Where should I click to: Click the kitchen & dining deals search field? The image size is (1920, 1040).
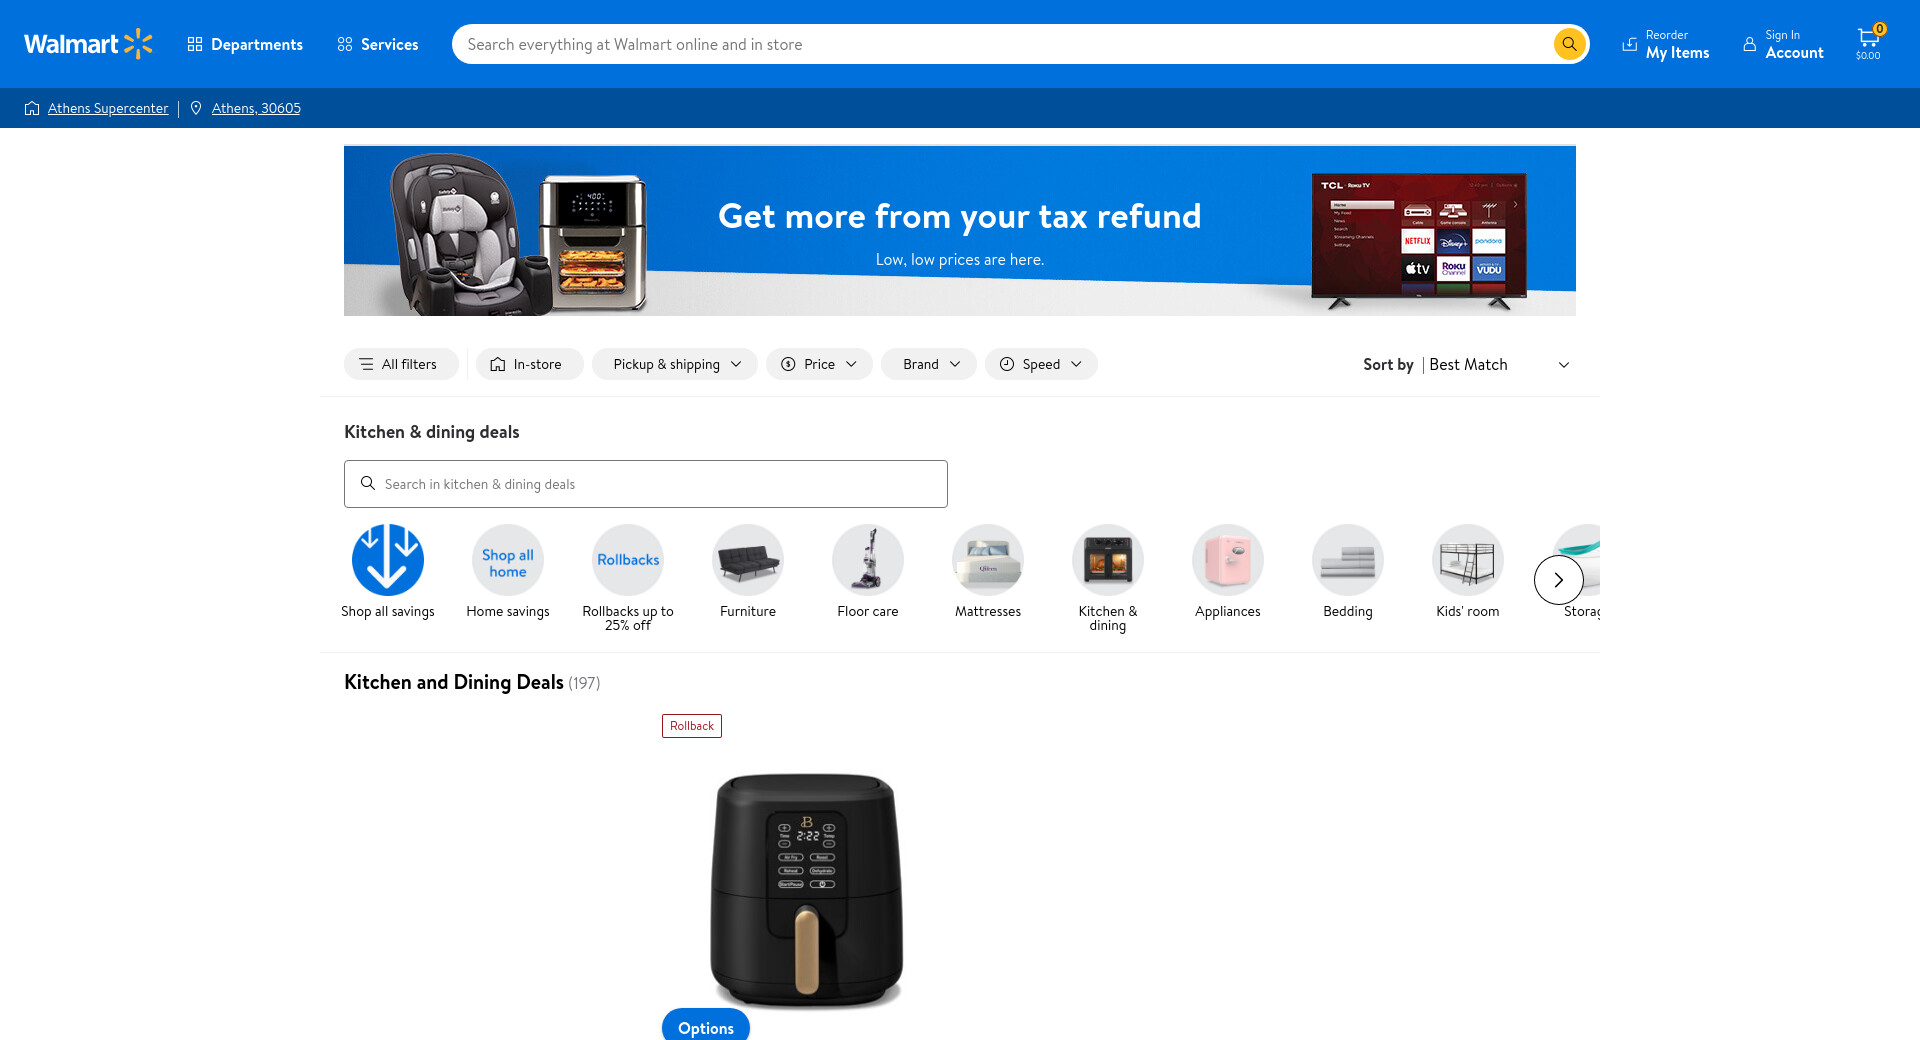coord(646,484)
